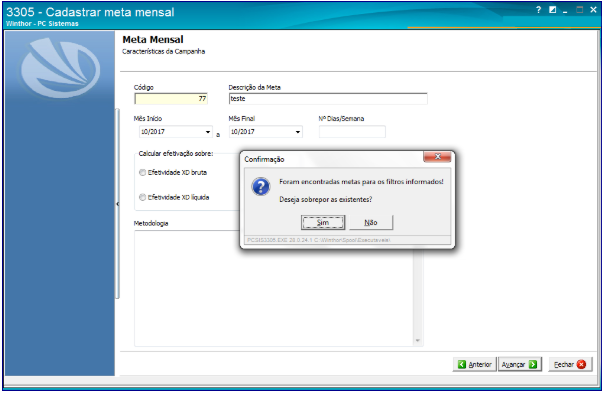
Task: Click the green right arrow on Avançar
Action: (x=533, y=364)
